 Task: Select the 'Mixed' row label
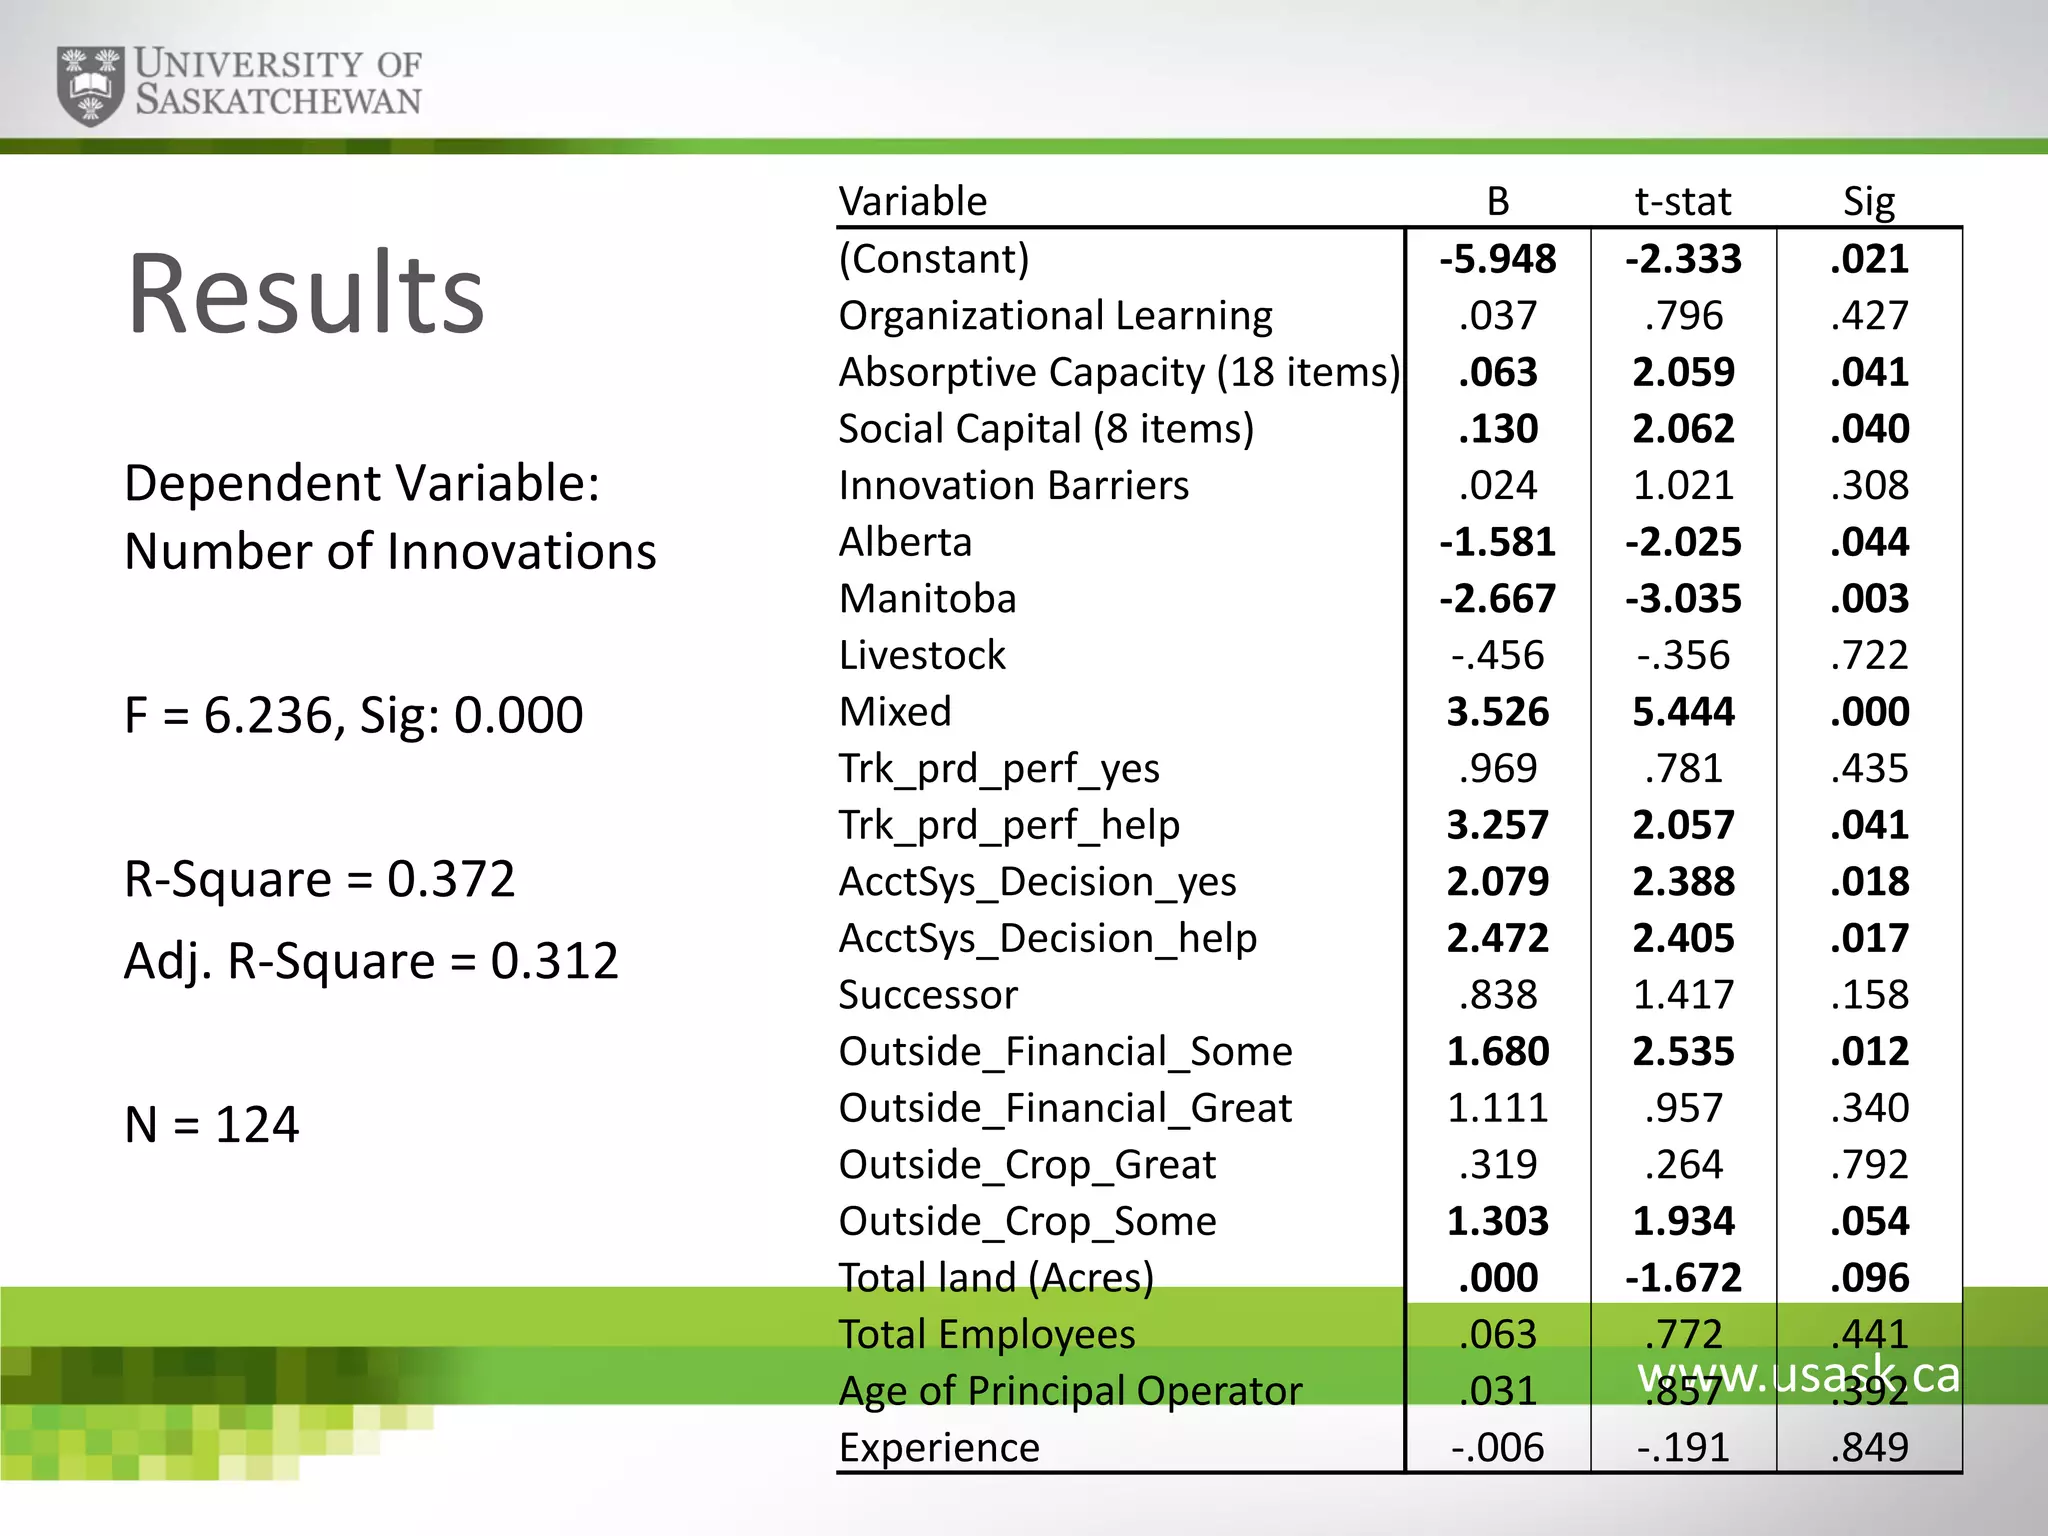pyautogui.click(x=895, y=712)
